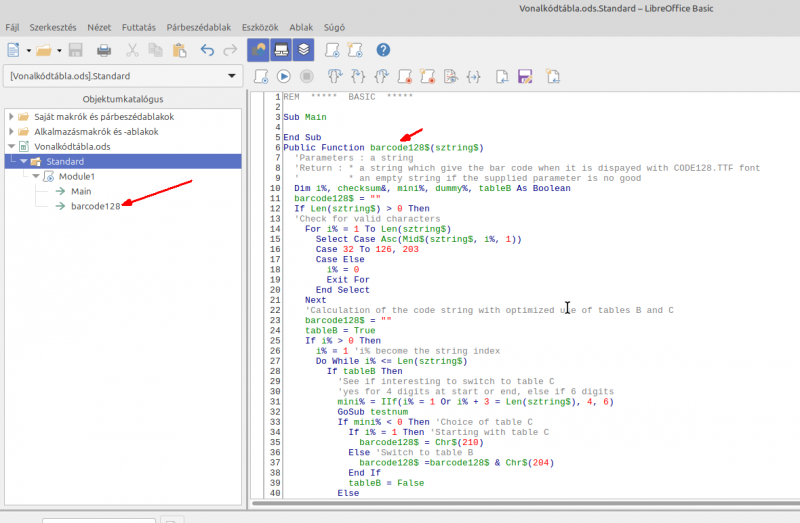This screenshot has height=523, width=800.
Task: Collapse the Vonalkódtábla.ods tree node
Action: tap(11, 146)
